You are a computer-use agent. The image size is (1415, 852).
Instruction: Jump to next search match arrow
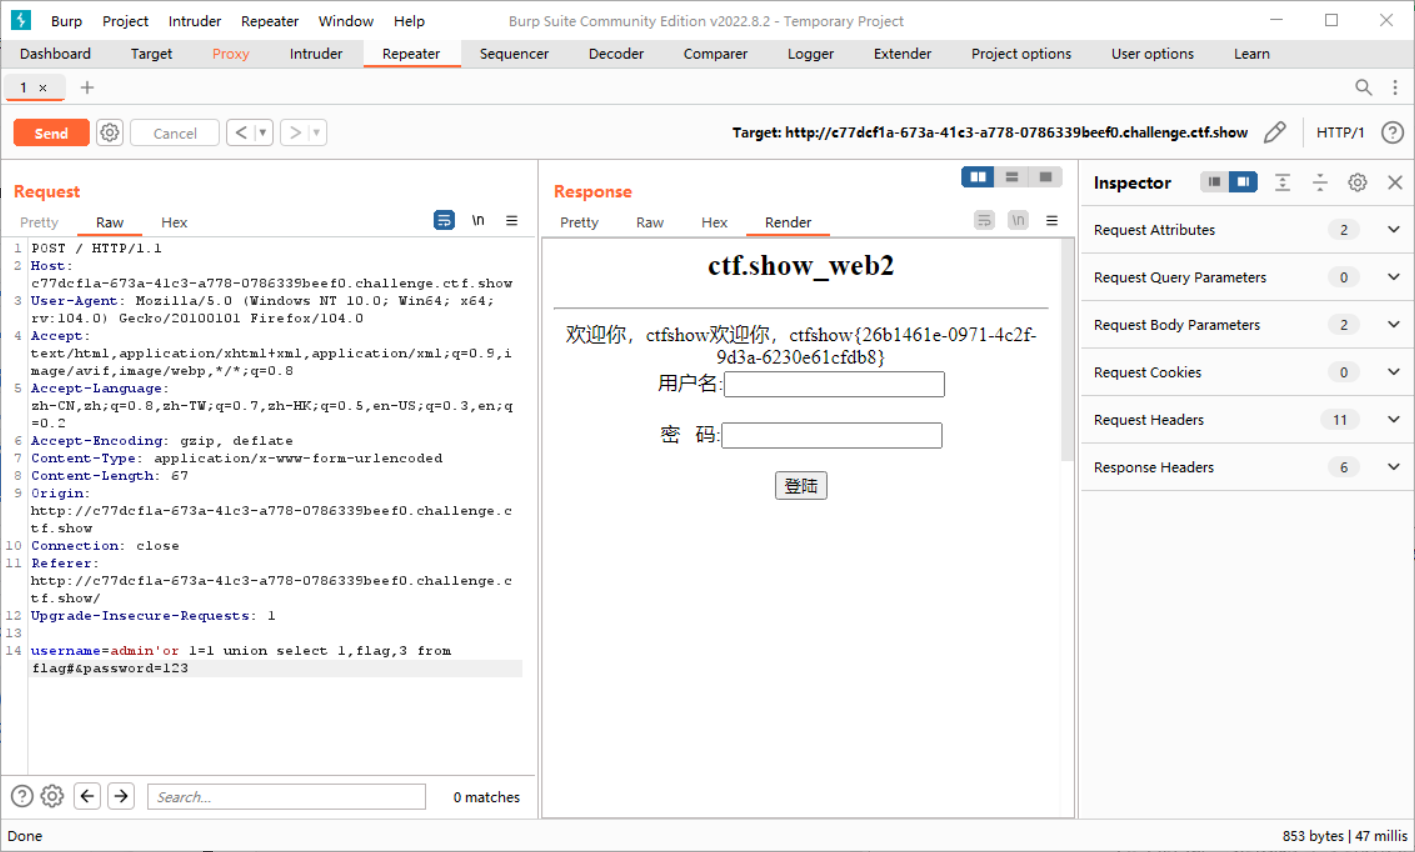121,796
